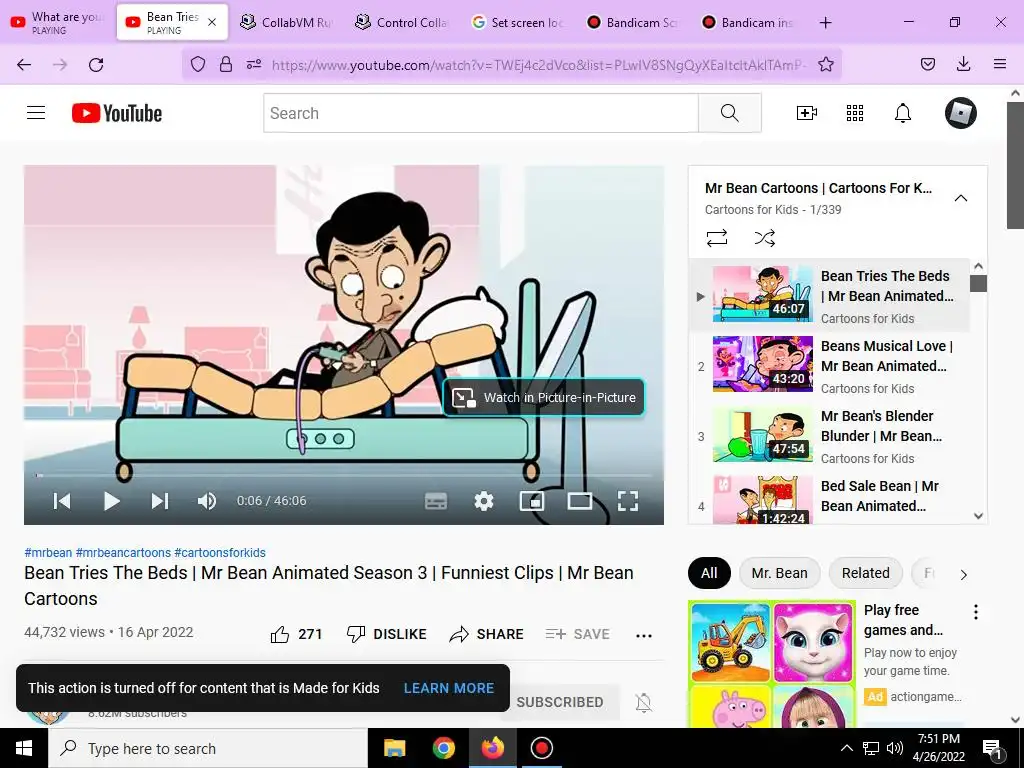The height and width of the screenshot is (768, 1024).
Task: Click the search magnifier button
Action: (729, 113)
